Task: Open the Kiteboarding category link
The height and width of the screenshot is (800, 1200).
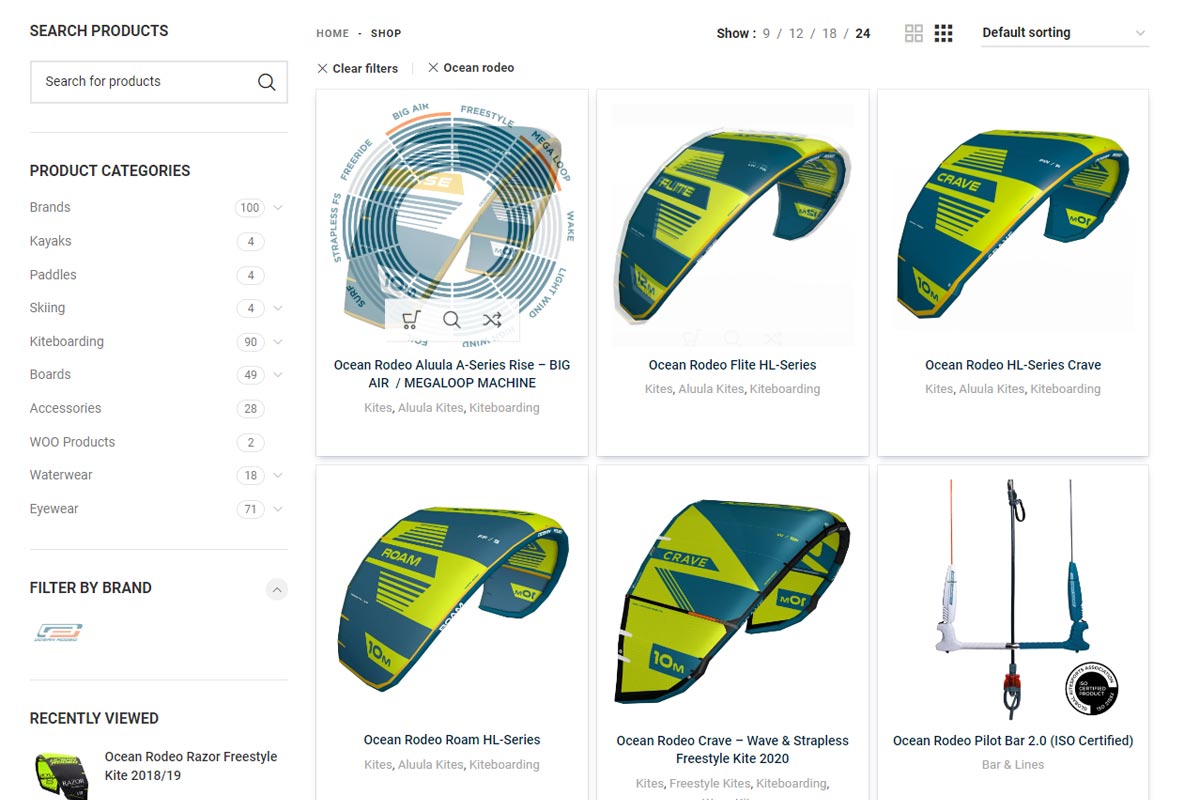Action: (x=67, y=341)
